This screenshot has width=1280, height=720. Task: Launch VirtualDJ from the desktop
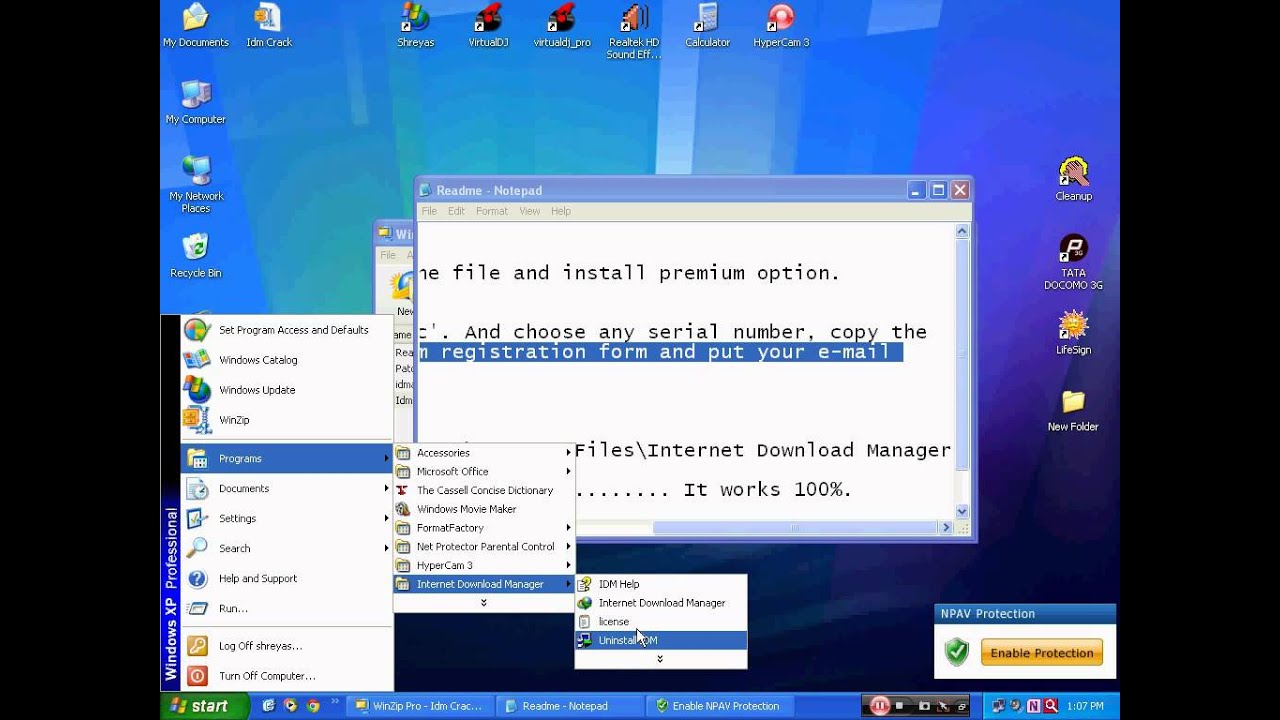click(x=488, y=26)
